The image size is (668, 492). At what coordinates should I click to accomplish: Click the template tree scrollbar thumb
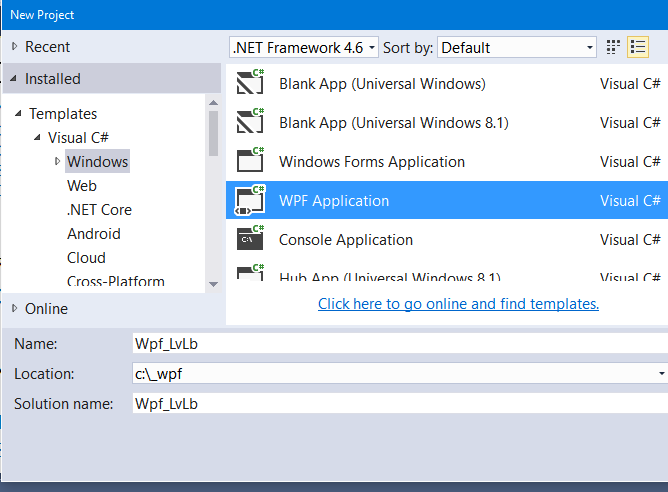pyautogui.click(x=213, y=133)
